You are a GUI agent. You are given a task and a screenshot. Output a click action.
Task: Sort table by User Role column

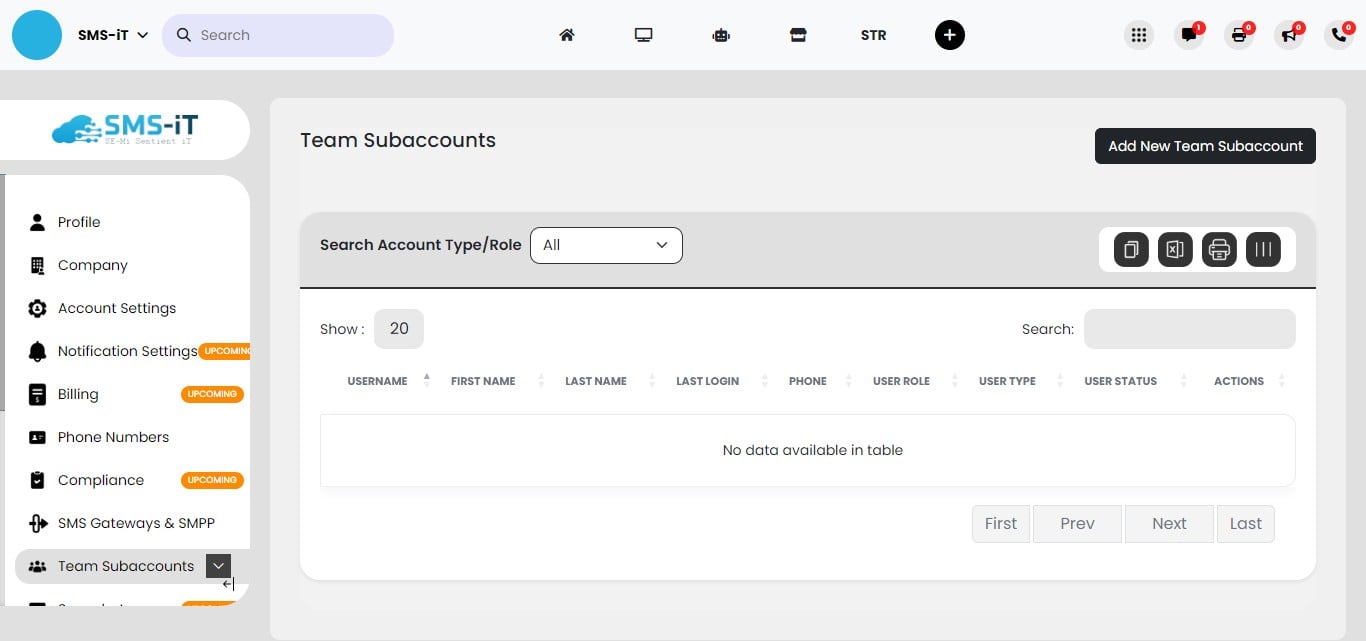901,381
